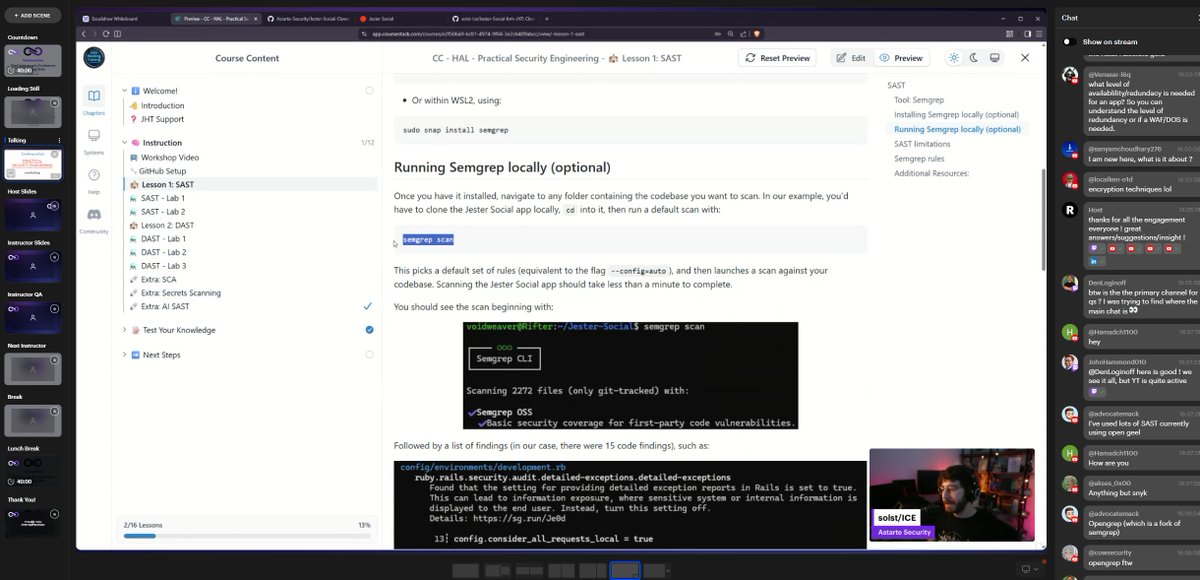
Task: Reload the browser page
Action: click(108, 34)
